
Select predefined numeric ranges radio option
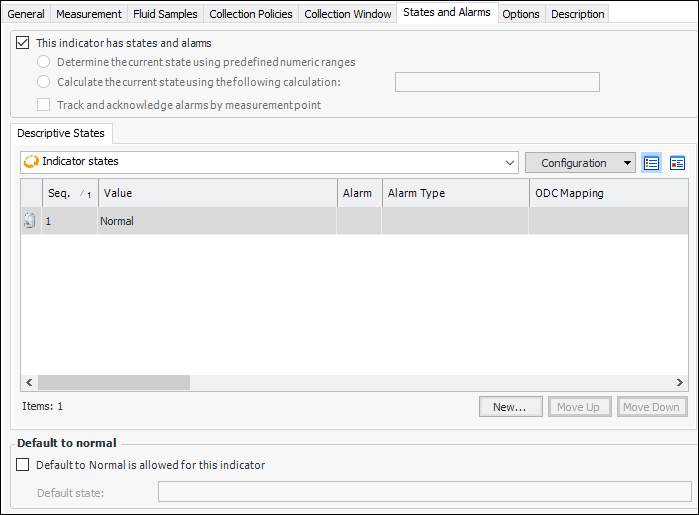(x=43, y=62)
